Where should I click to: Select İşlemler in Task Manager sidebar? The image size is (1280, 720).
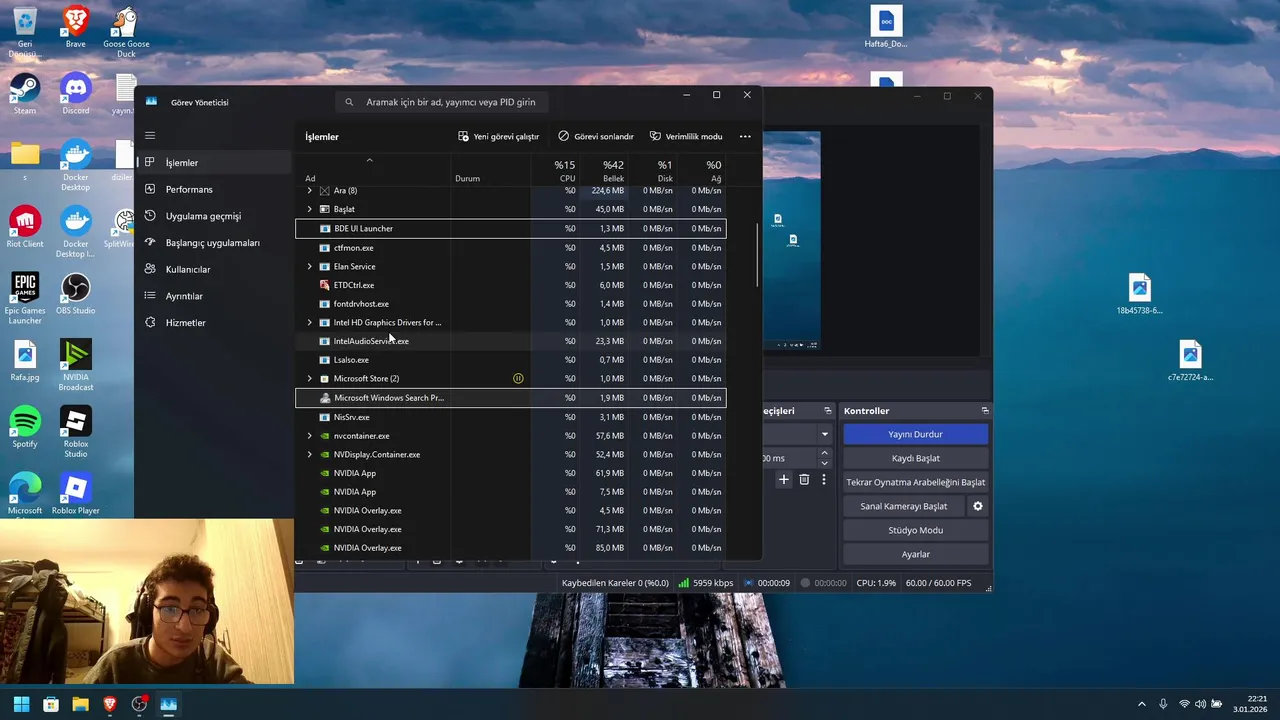(x=214, y=162)
